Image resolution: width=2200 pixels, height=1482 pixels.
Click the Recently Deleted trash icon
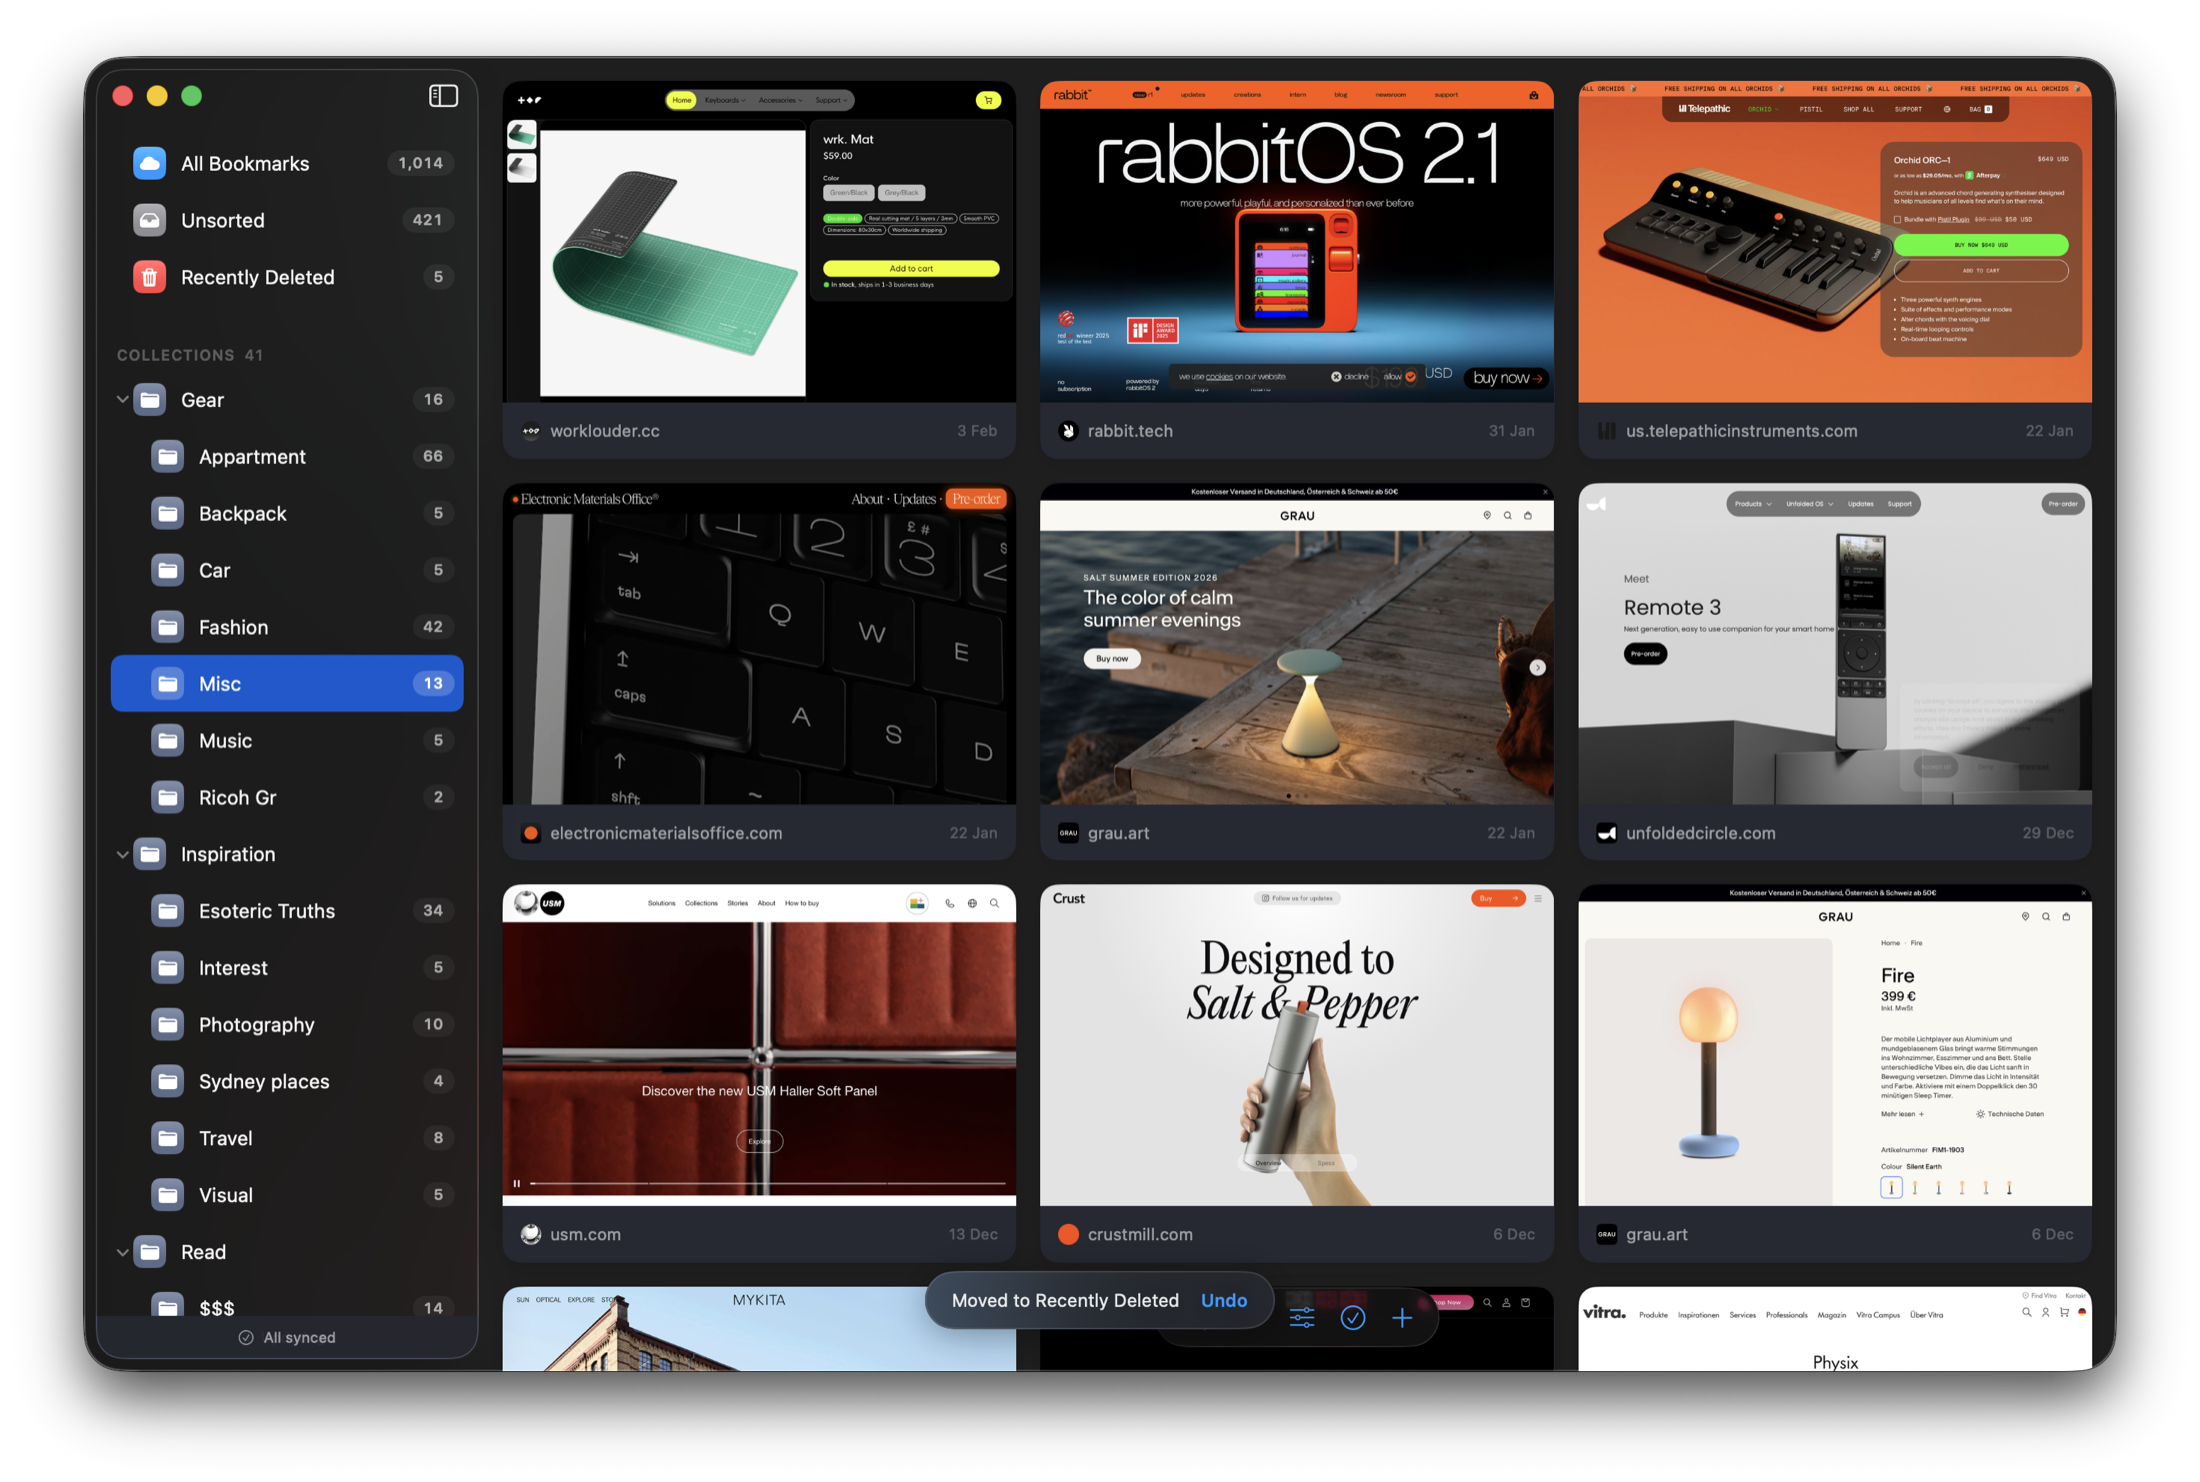150,277
